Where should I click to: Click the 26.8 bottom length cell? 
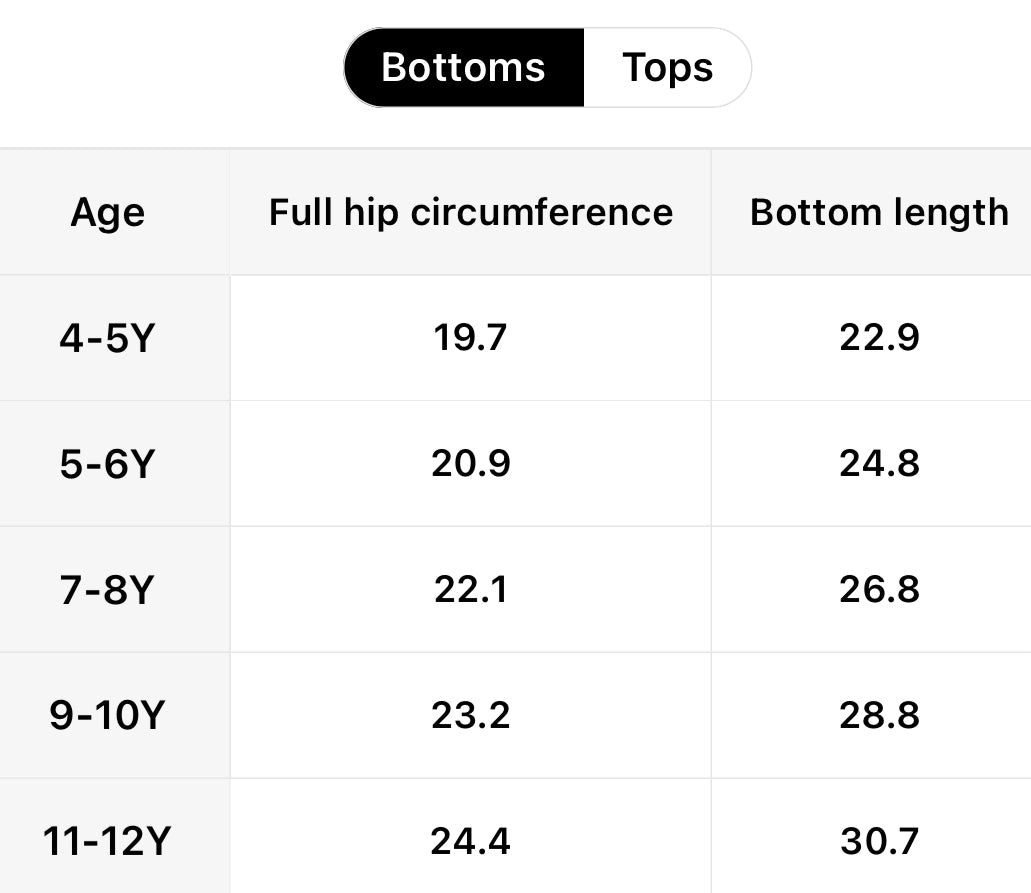[879, 590]
